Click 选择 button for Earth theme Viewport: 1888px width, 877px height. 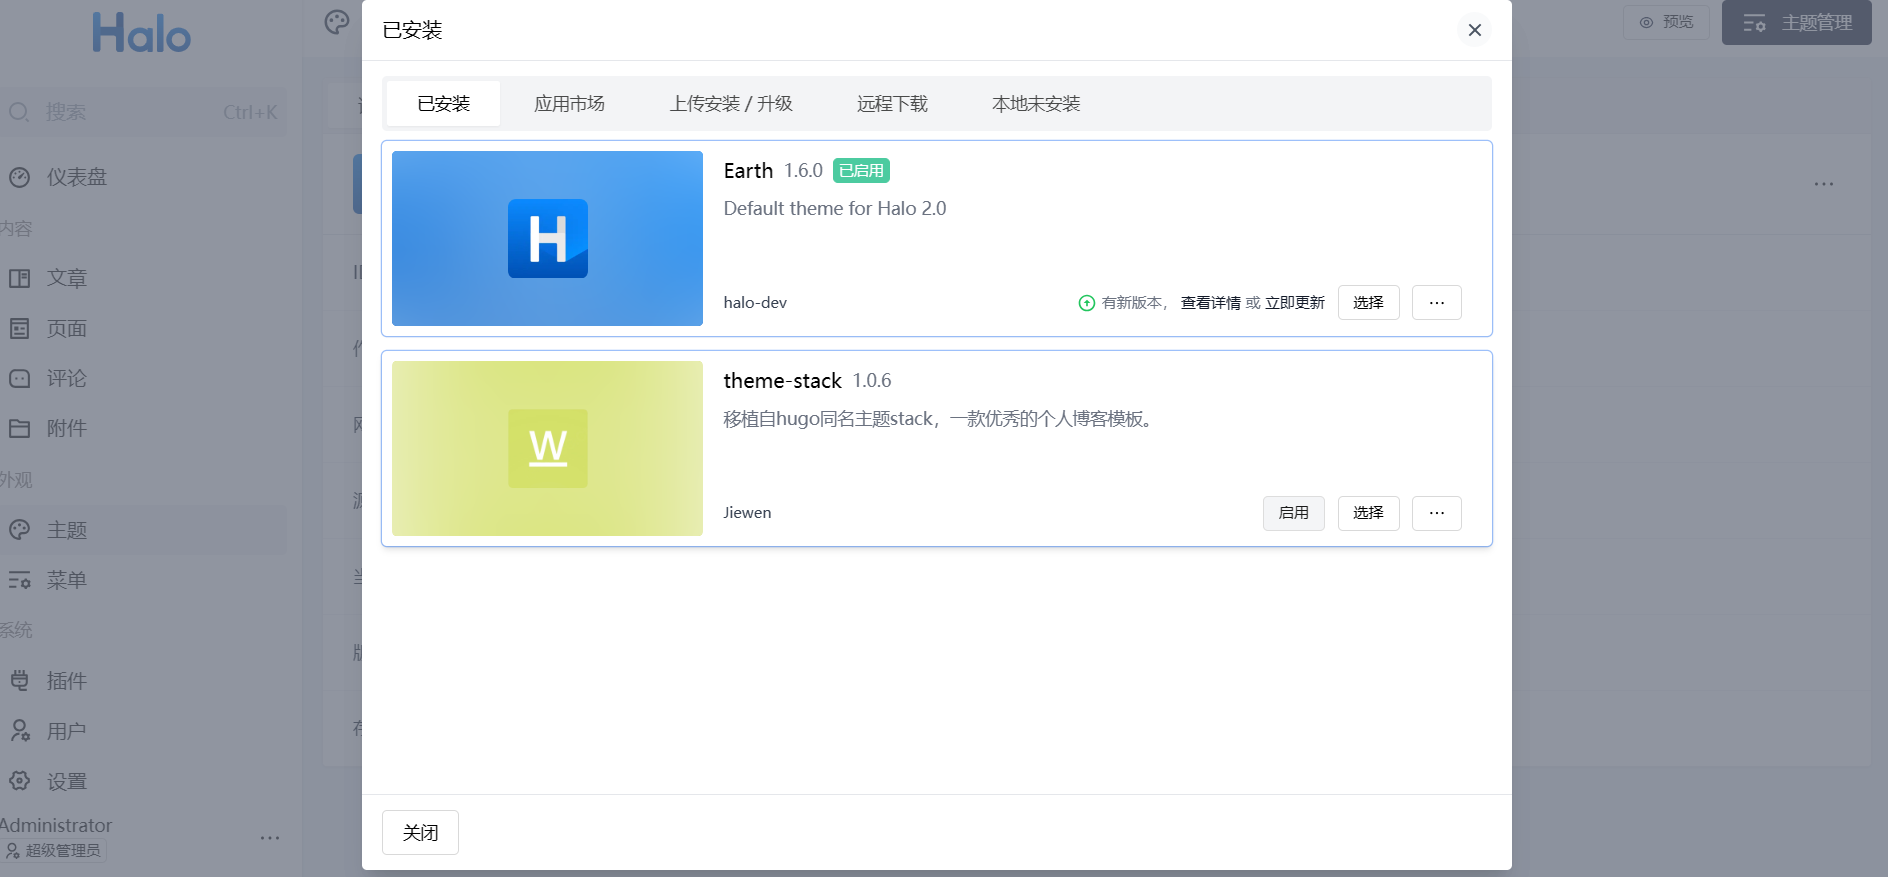(1368, 303)
